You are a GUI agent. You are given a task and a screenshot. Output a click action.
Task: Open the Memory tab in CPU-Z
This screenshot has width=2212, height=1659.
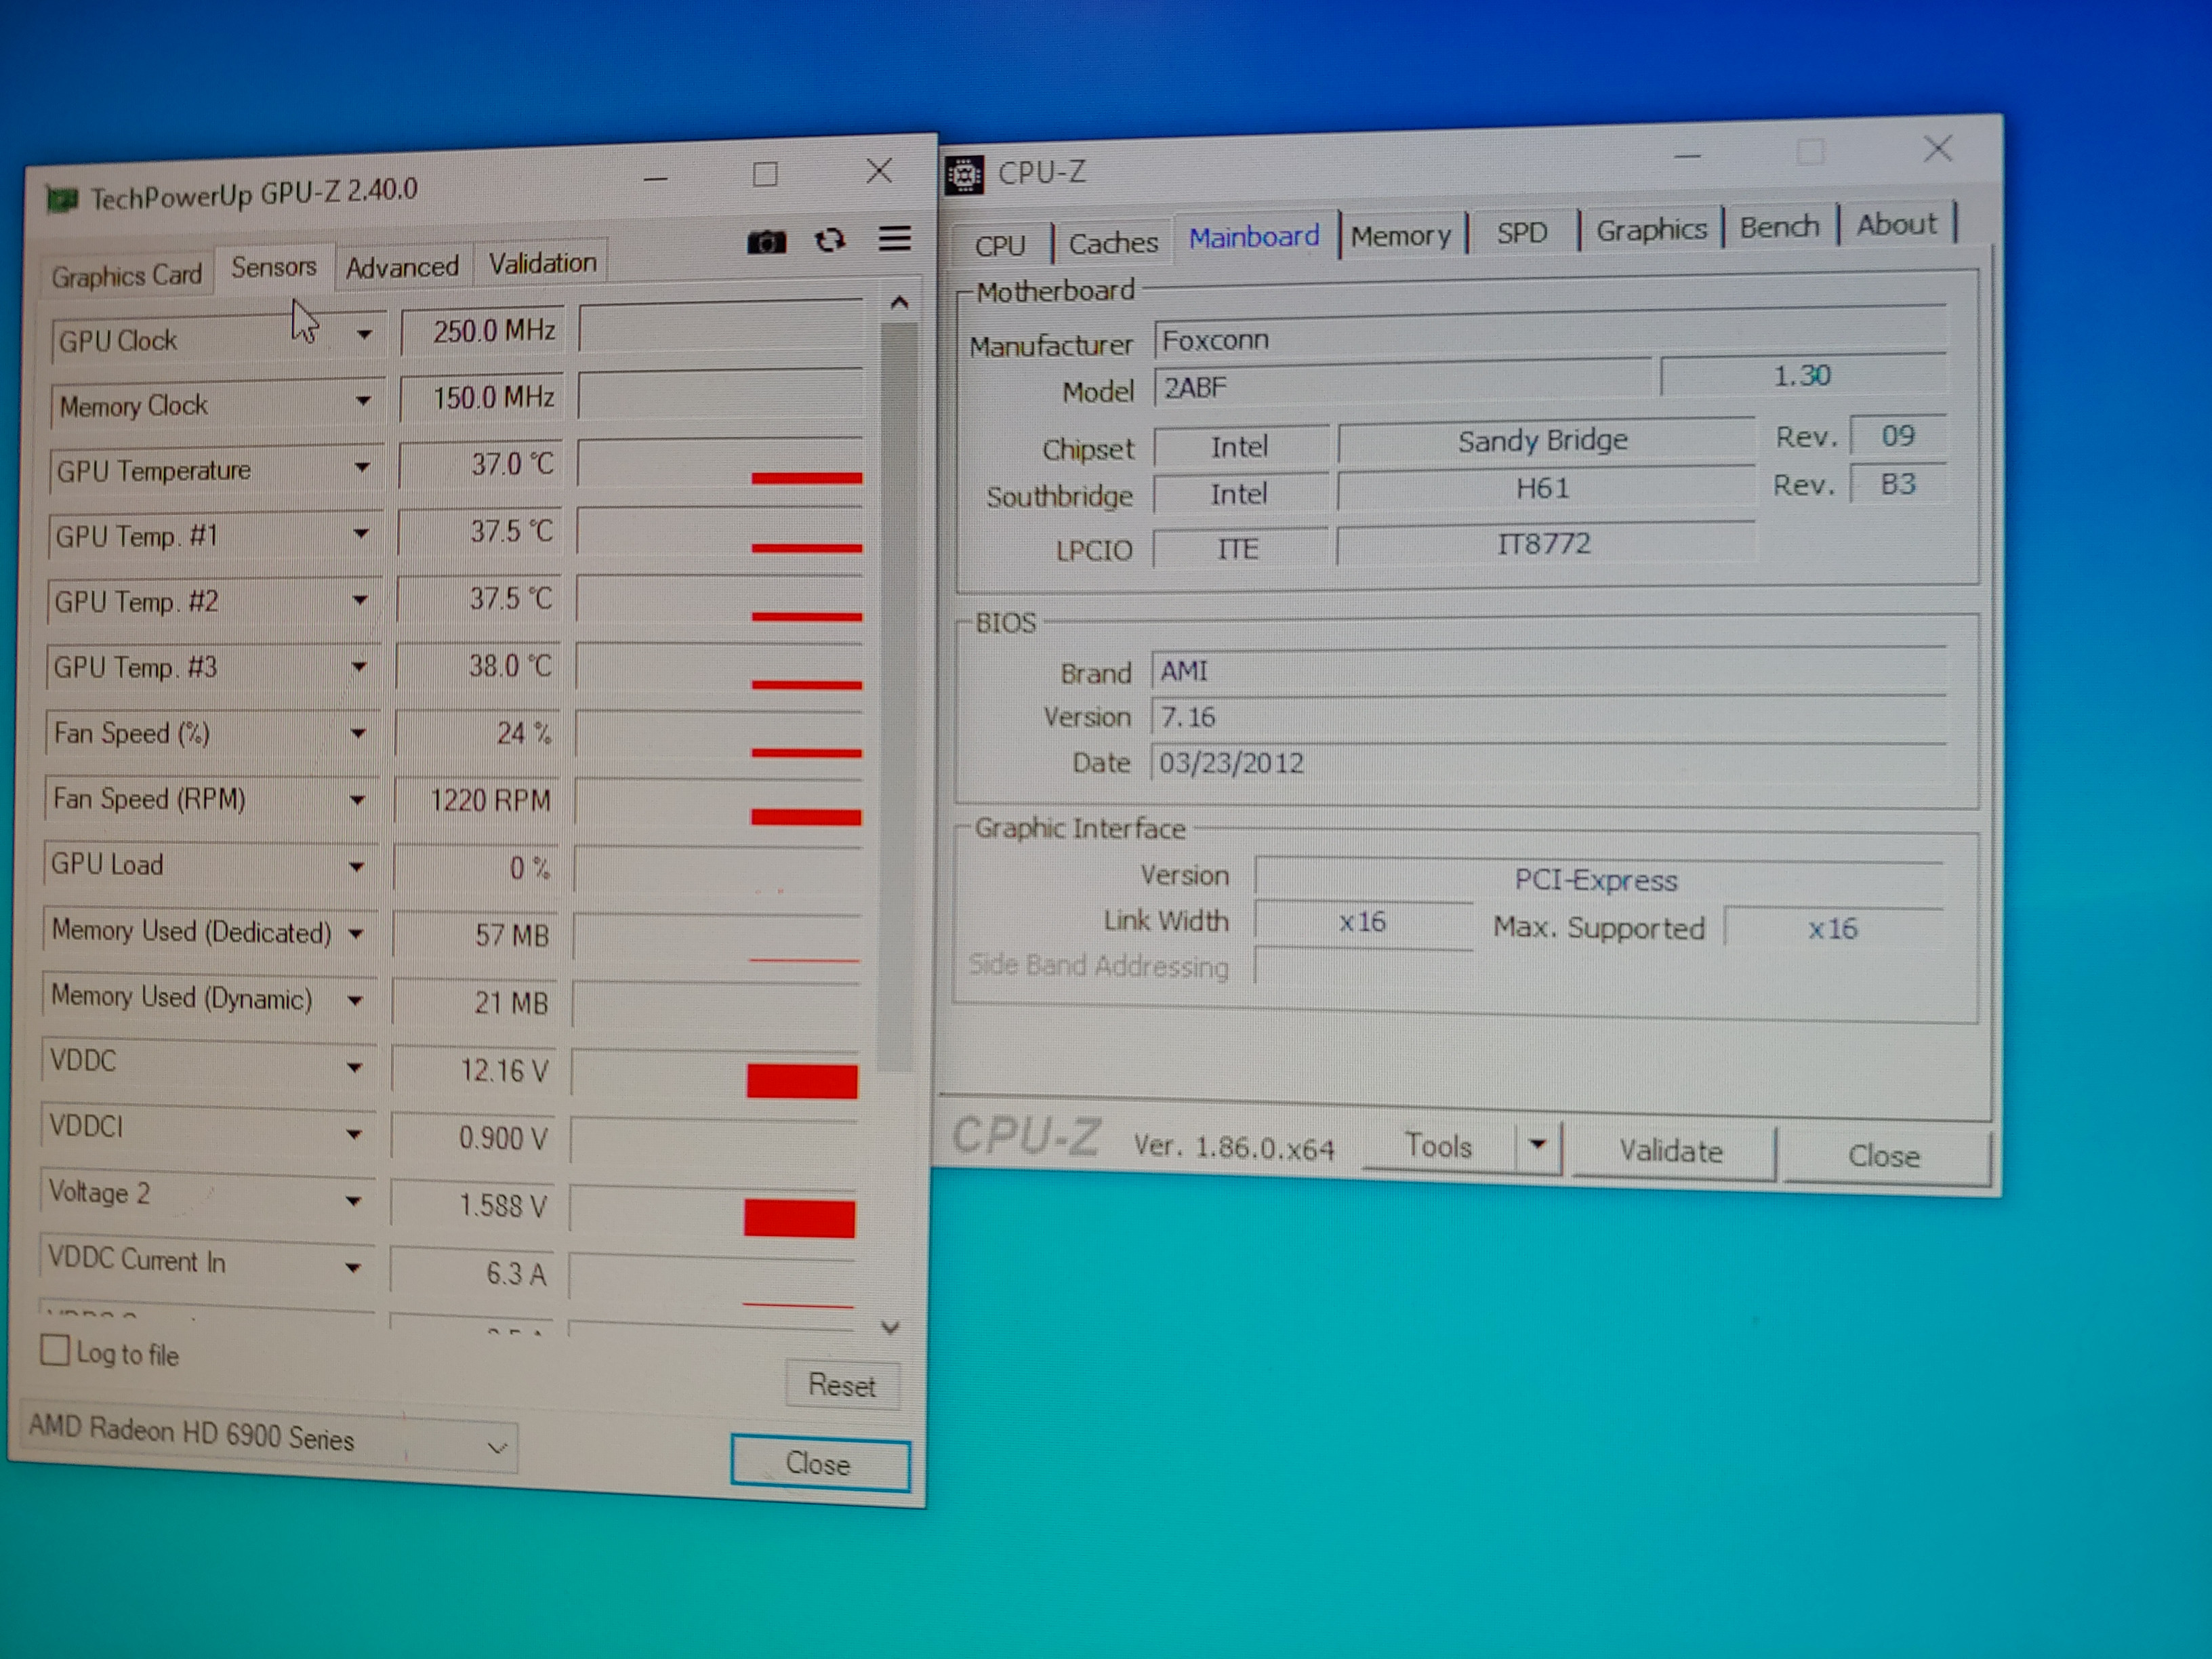pos(1400,236)
